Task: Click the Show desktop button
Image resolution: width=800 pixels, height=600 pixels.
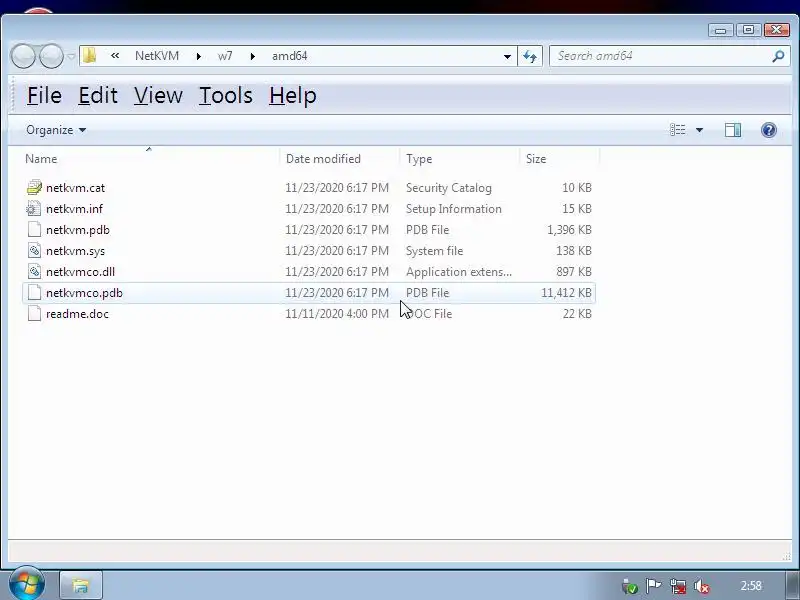Action: (792, 585)
